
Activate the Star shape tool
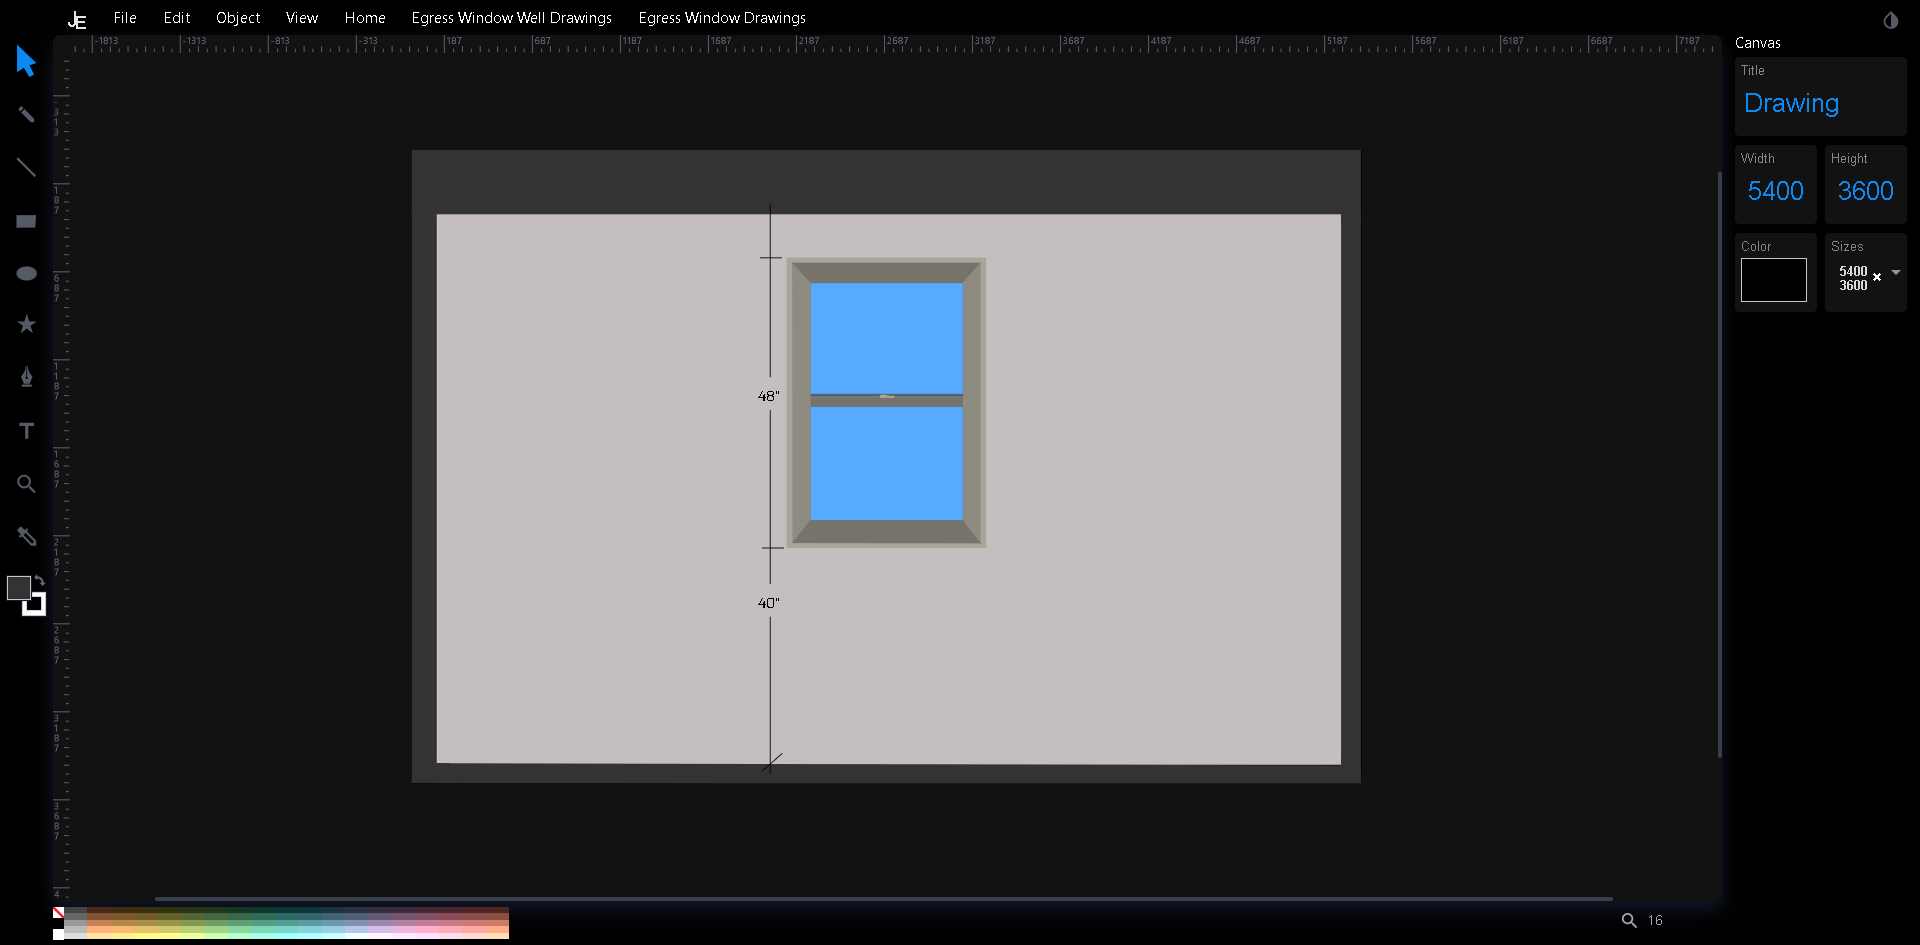click(26, 324)
